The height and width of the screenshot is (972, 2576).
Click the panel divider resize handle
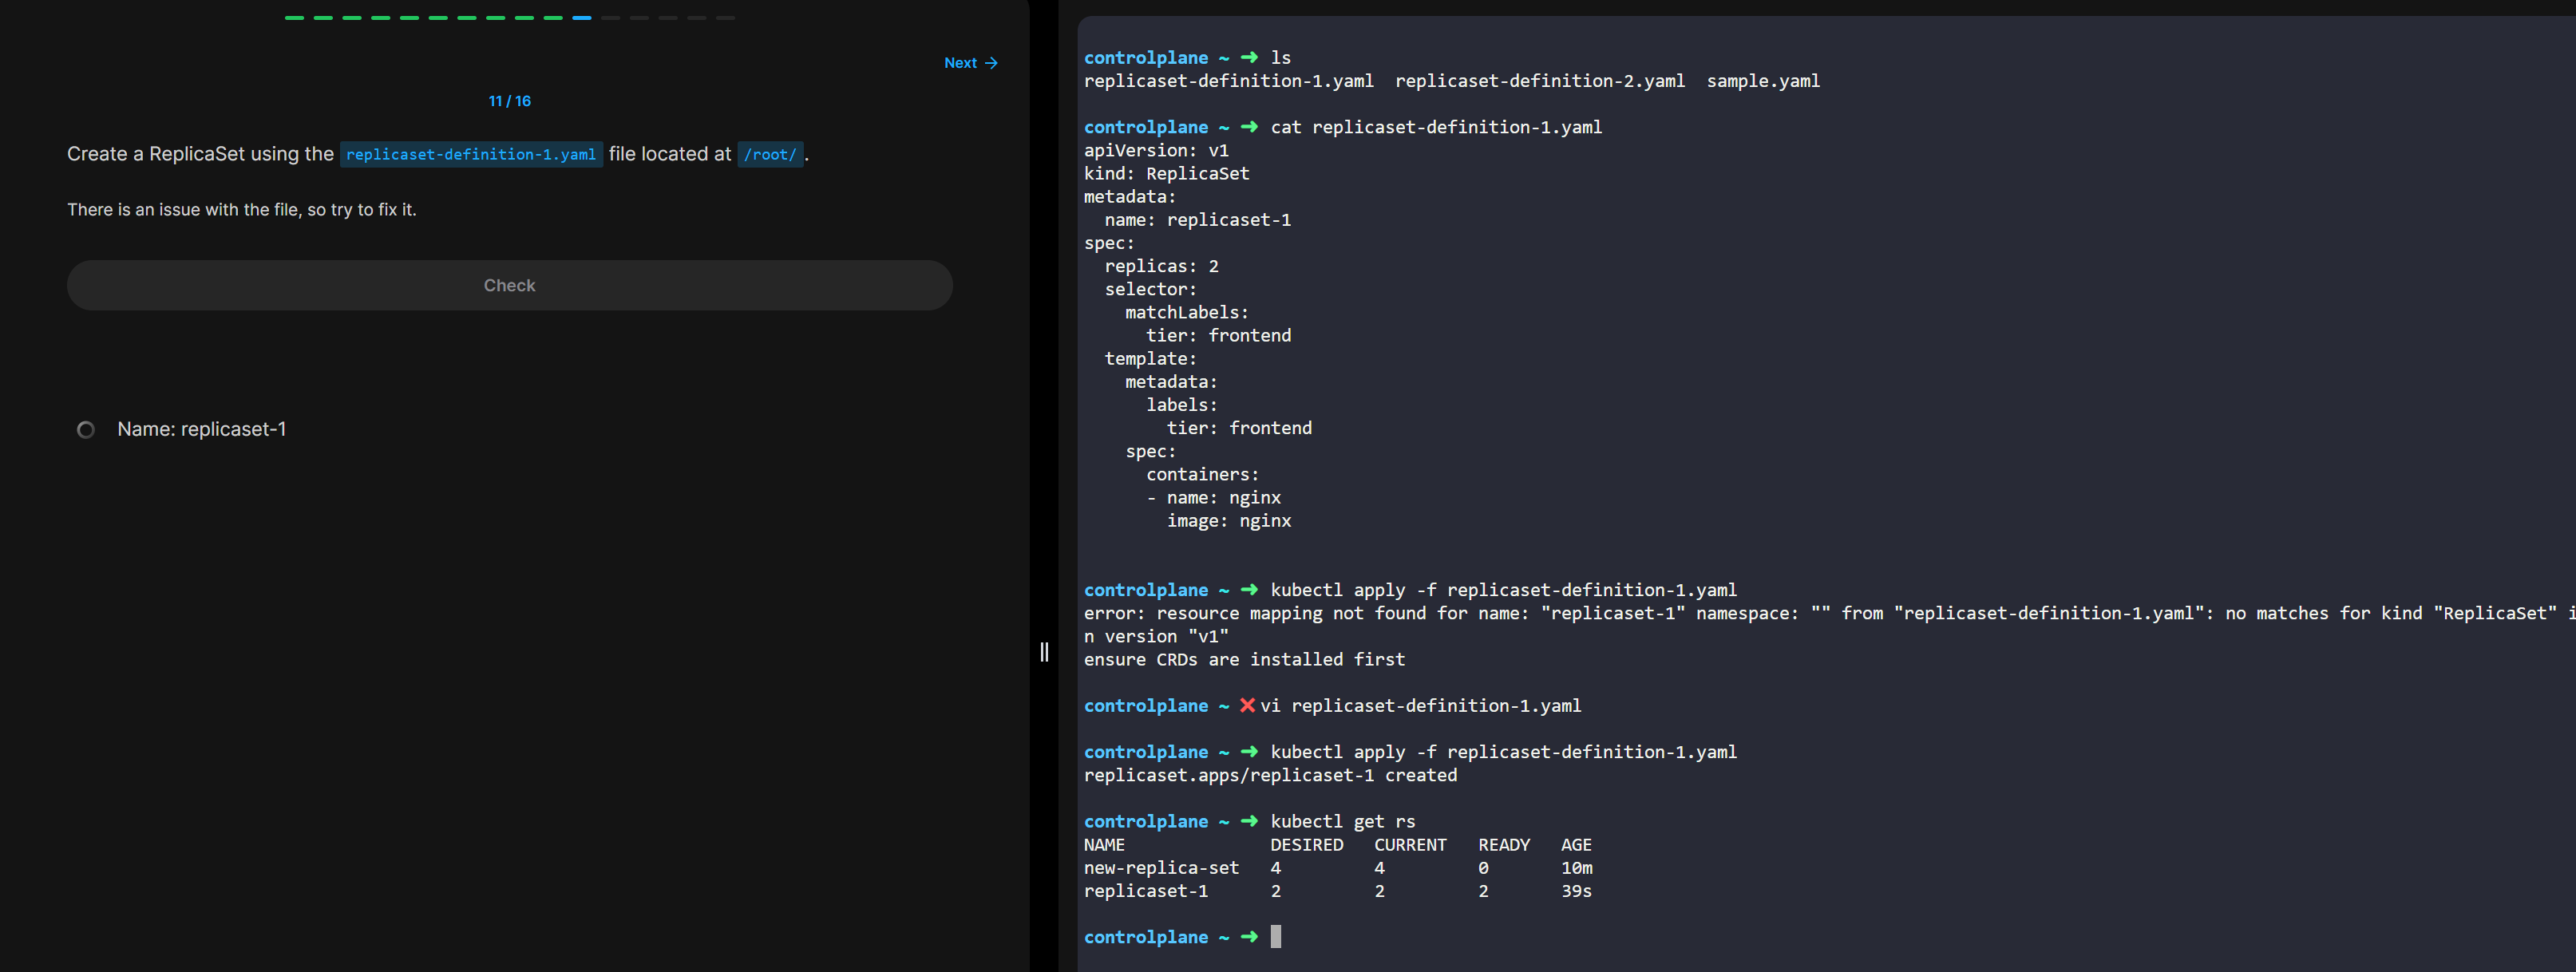[1044, 652]
